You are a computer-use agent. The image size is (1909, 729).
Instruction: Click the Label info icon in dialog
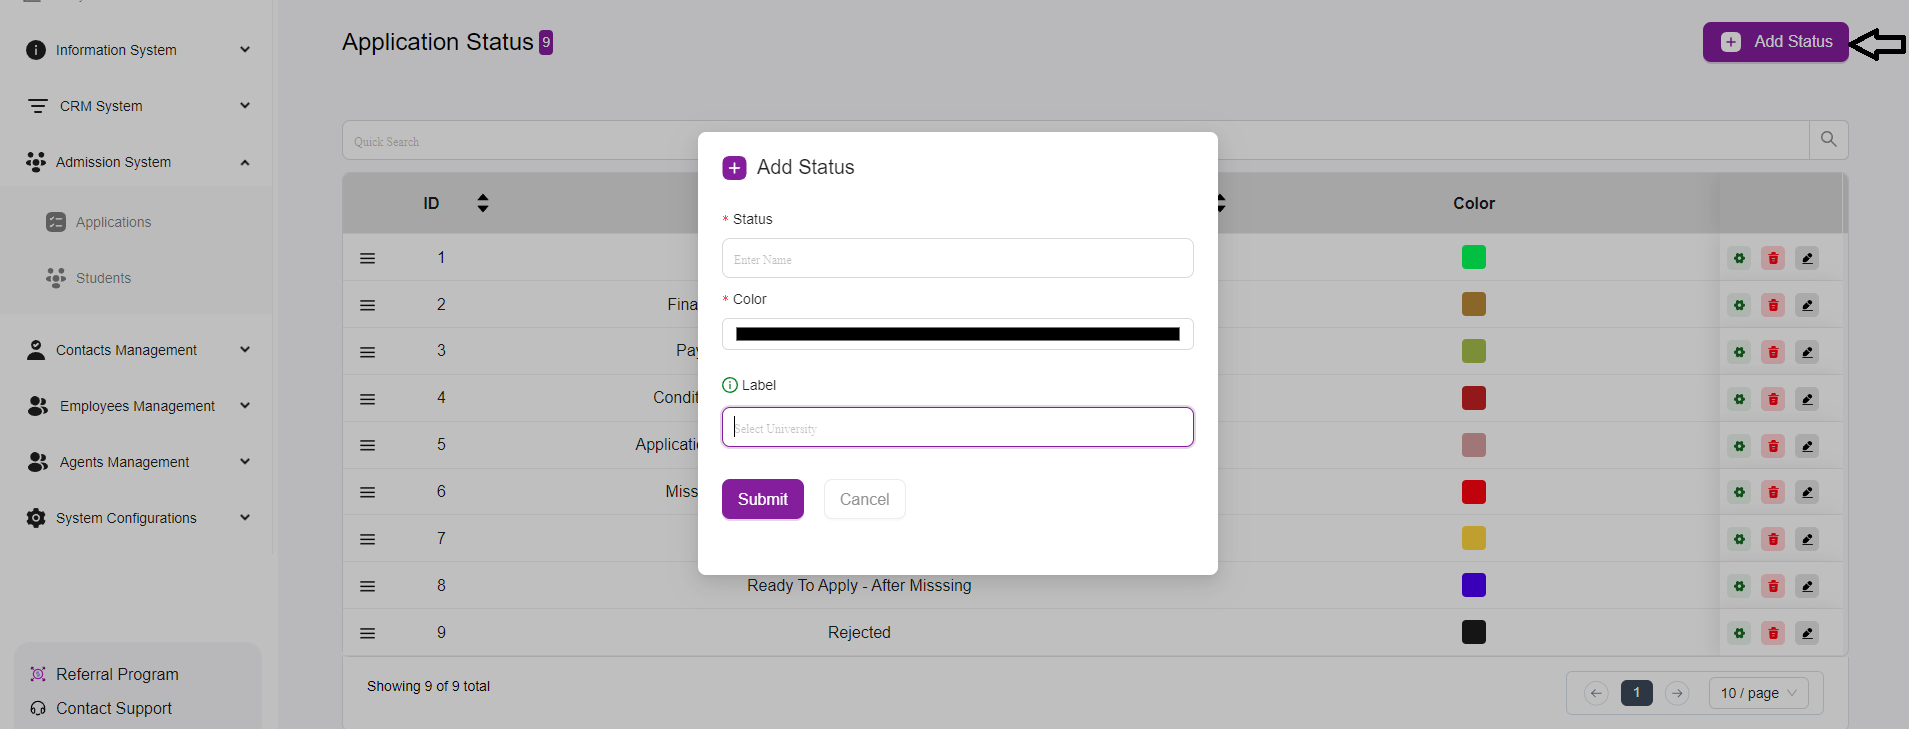730,385
